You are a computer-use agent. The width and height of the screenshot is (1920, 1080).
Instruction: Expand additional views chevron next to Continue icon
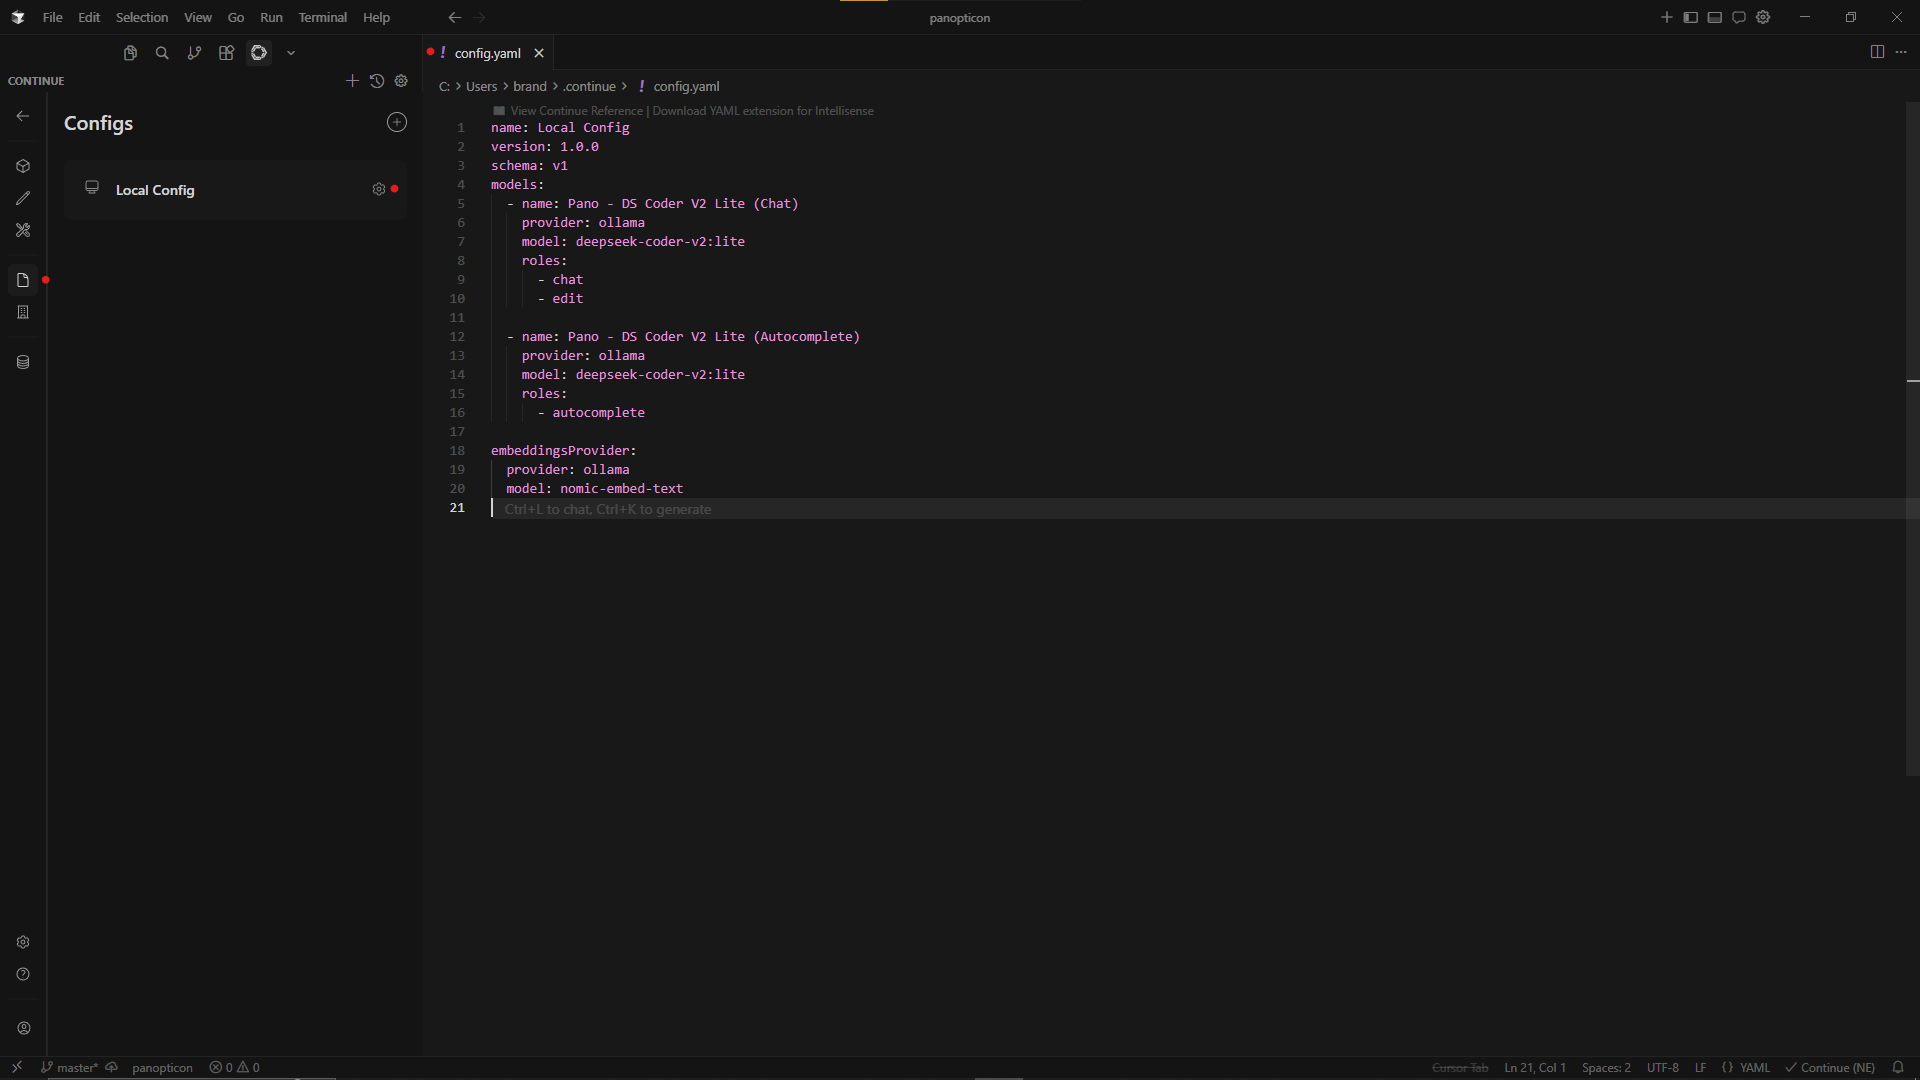[x=291, y=53]
